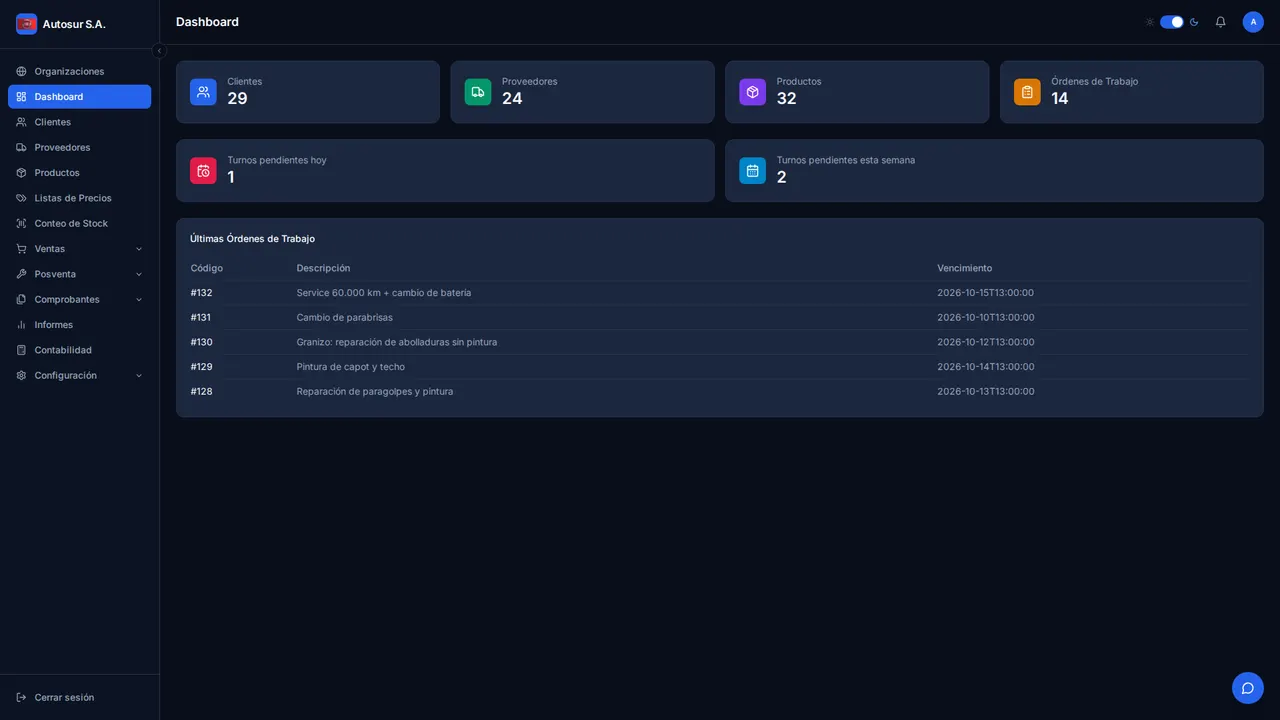This screenshot has height=720, width=1280.
Task: Open the chat bubble button
Action: [1248, 688]
